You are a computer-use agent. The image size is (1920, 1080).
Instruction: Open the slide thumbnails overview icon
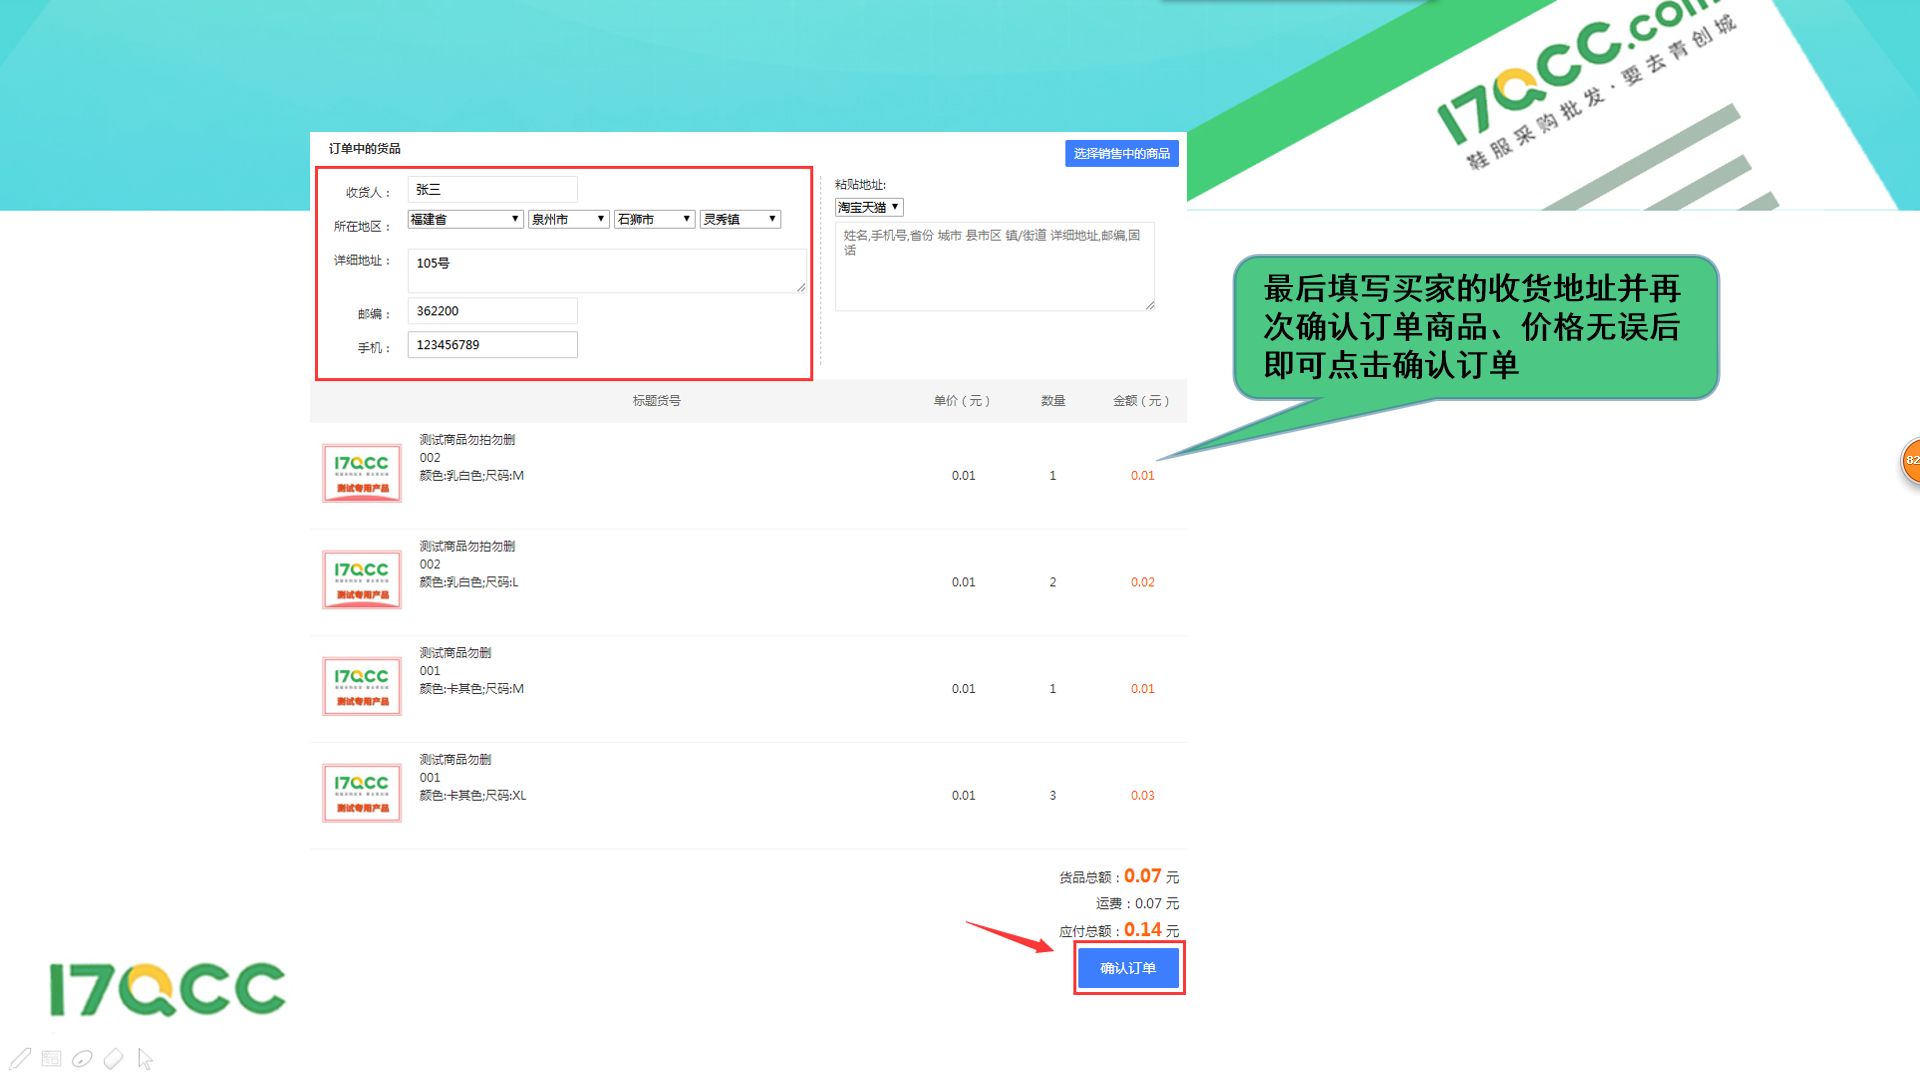(x=52, y=1058)
